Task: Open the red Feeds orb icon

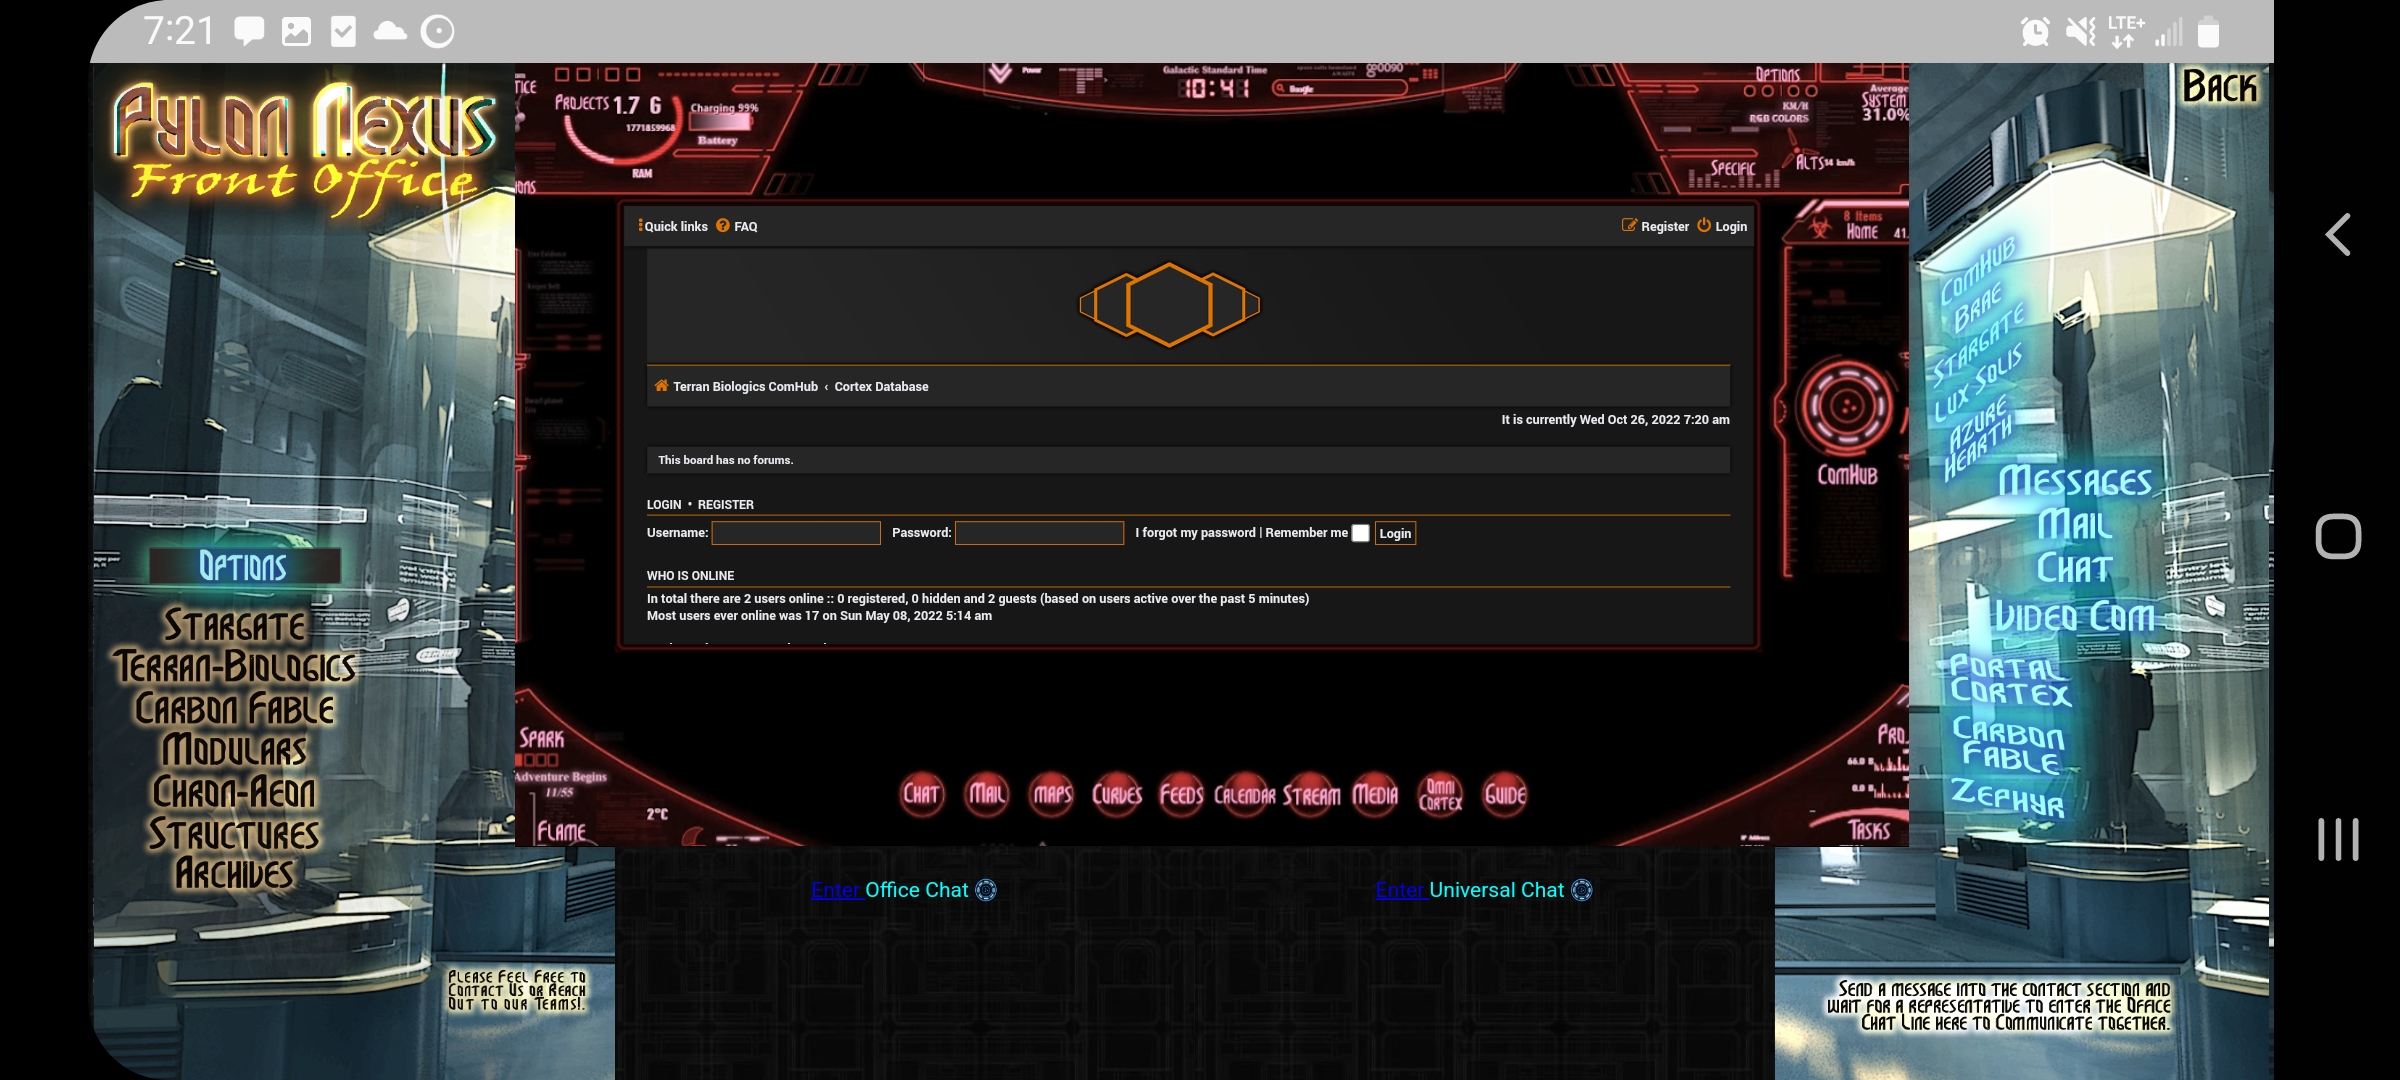Action: point(1181,795)
